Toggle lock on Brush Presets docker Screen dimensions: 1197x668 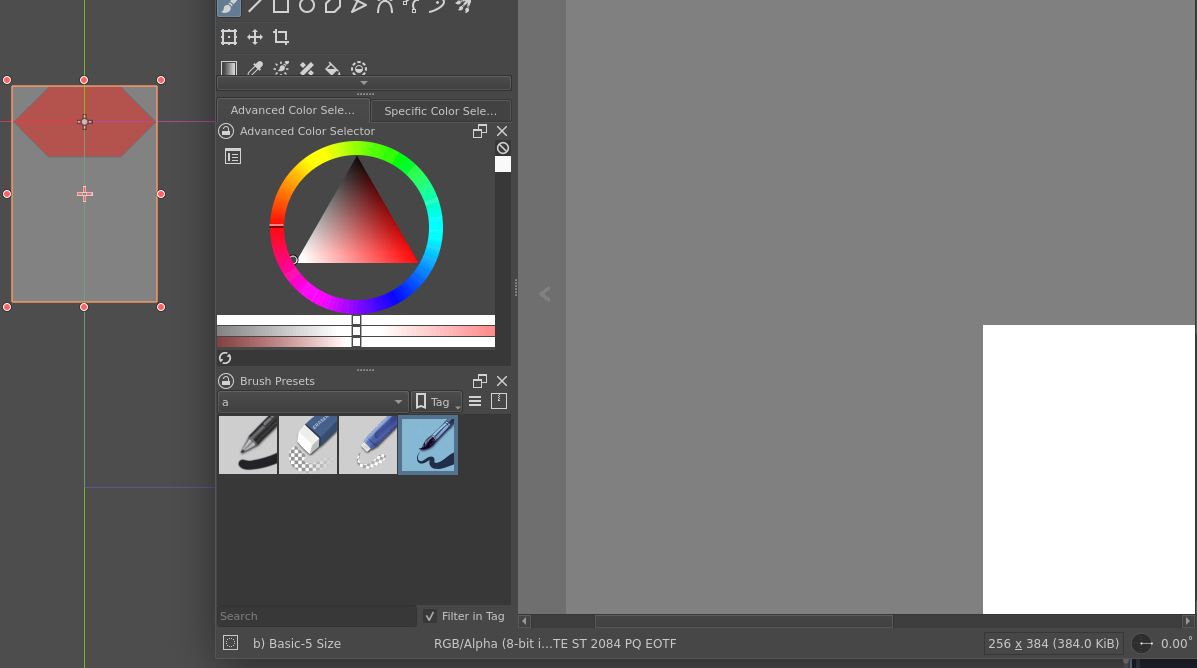pos(226,381)
